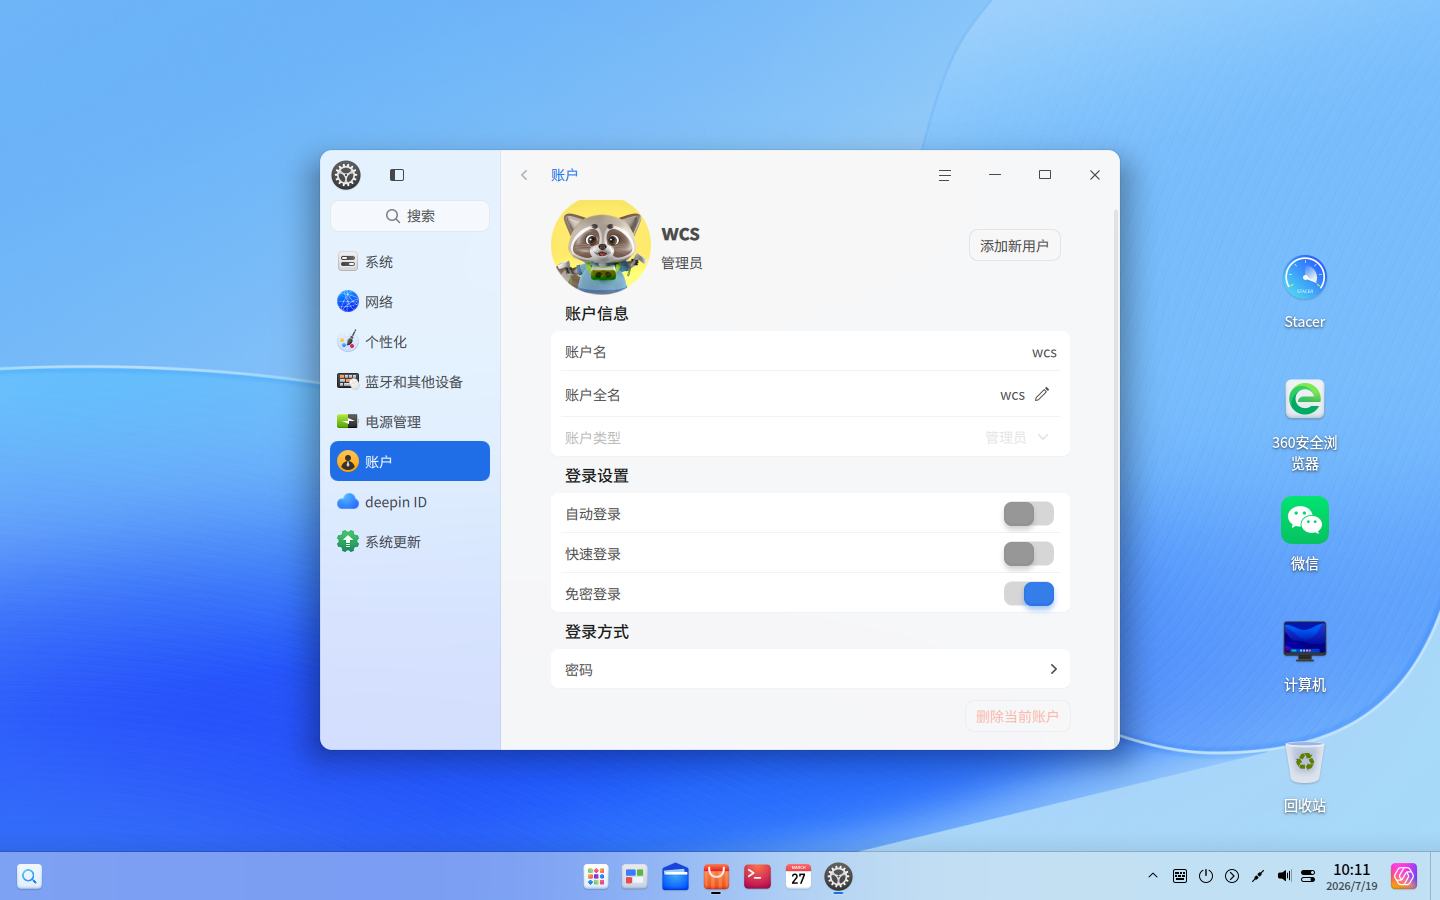Image resolution: width=1440 pixels, height=900 pixels.
Task: Open the 密码 login method row
Action: point(810,669)
